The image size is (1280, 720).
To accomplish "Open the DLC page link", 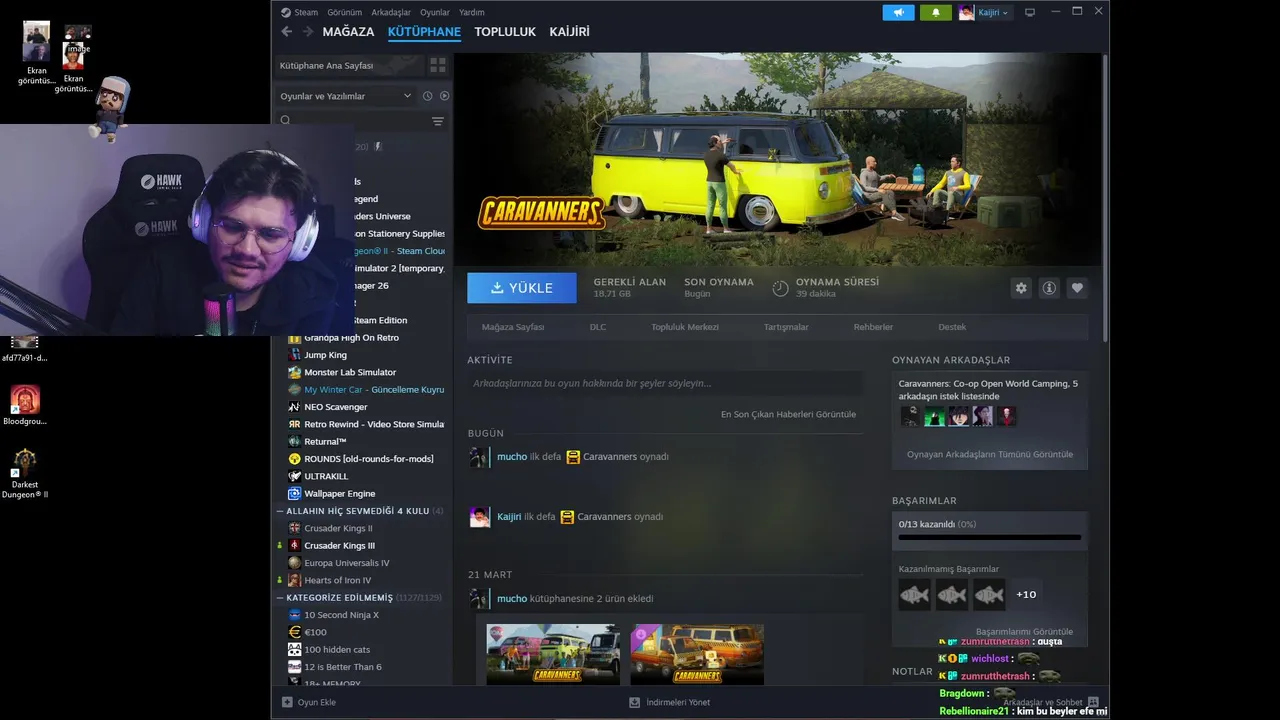I will click(598, 327).
